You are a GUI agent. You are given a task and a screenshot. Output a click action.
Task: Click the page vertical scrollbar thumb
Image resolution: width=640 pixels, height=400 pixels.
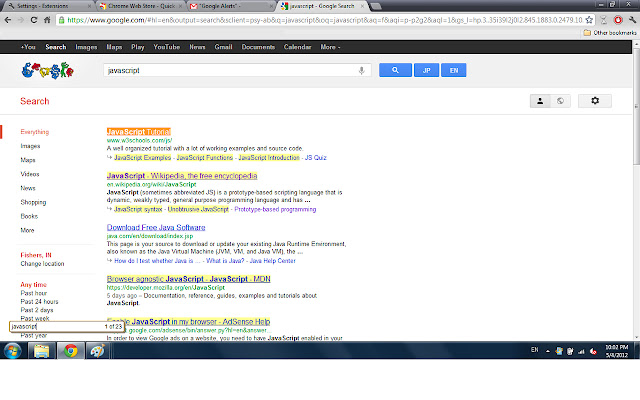636,106
